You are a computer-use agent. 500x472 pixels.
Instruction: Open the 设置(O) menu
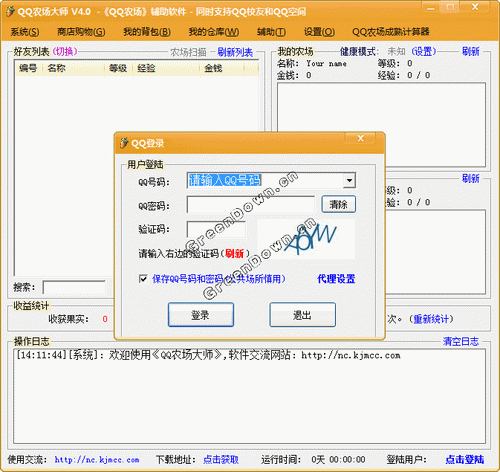319,32
